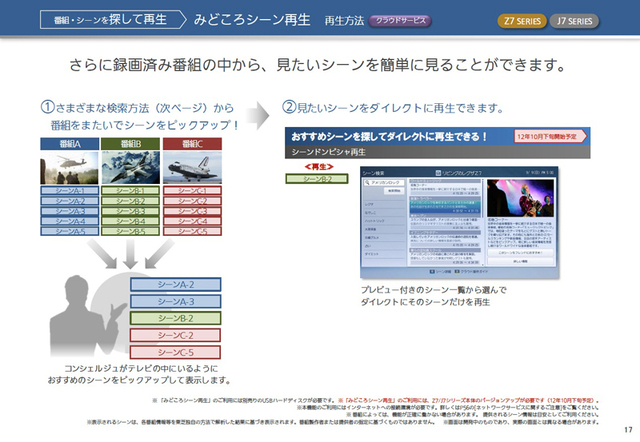The height and width of the screenshot is (442, 640).
Task: Click the 再生方法 label in the header
Action: click(344, 20)
